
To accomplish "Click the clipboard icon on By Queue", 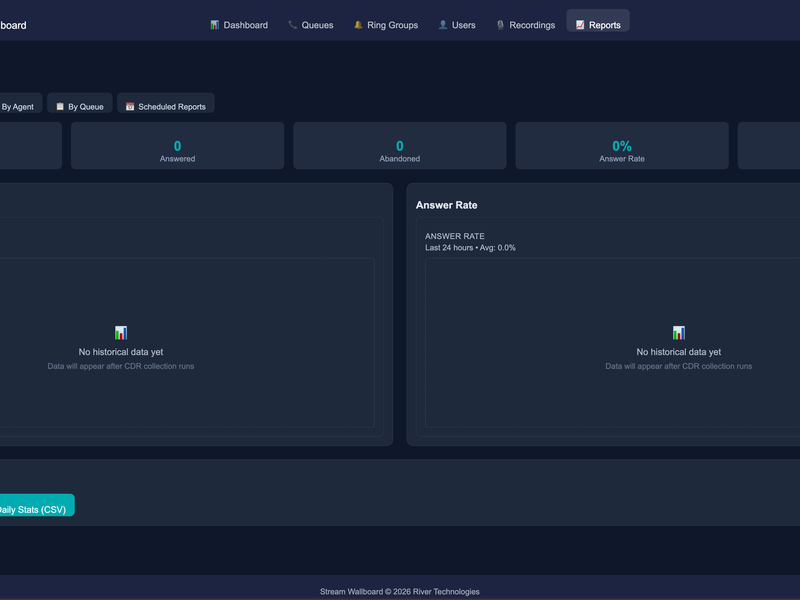I will pos(60,106).
